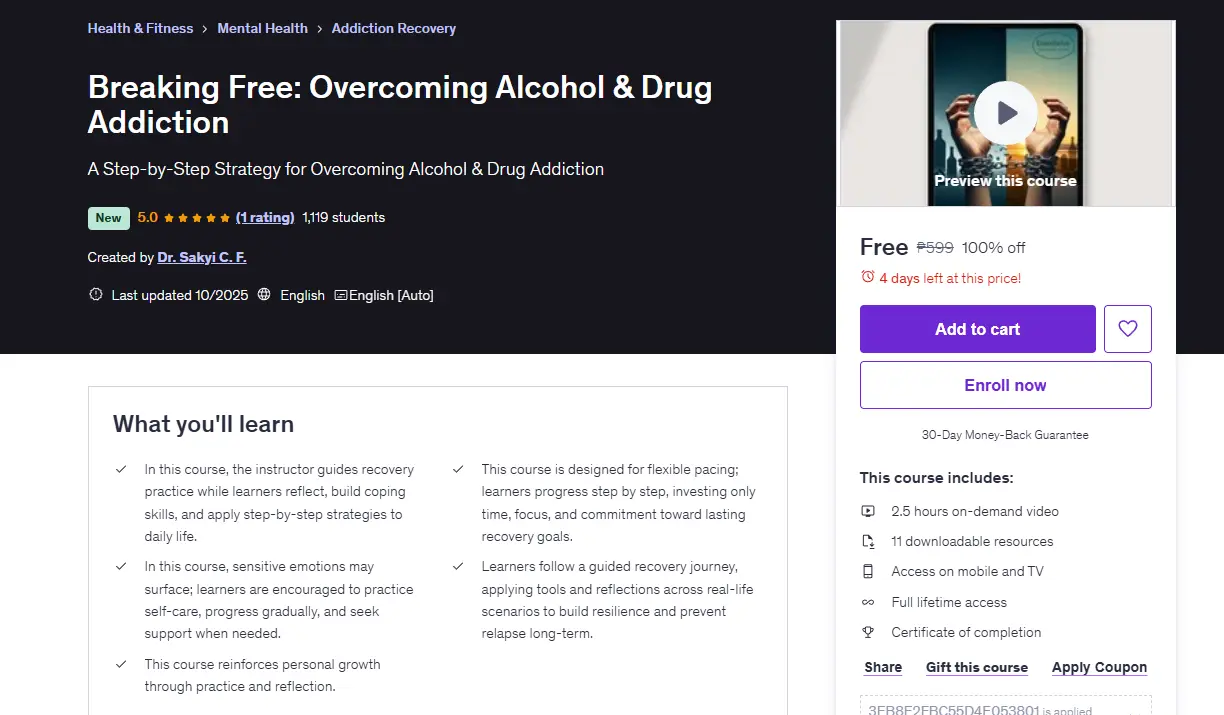The width and height of the screenshot is (1224, 715).
Task: Click '2.5 hours on-demand video' text
Action: 975,511
